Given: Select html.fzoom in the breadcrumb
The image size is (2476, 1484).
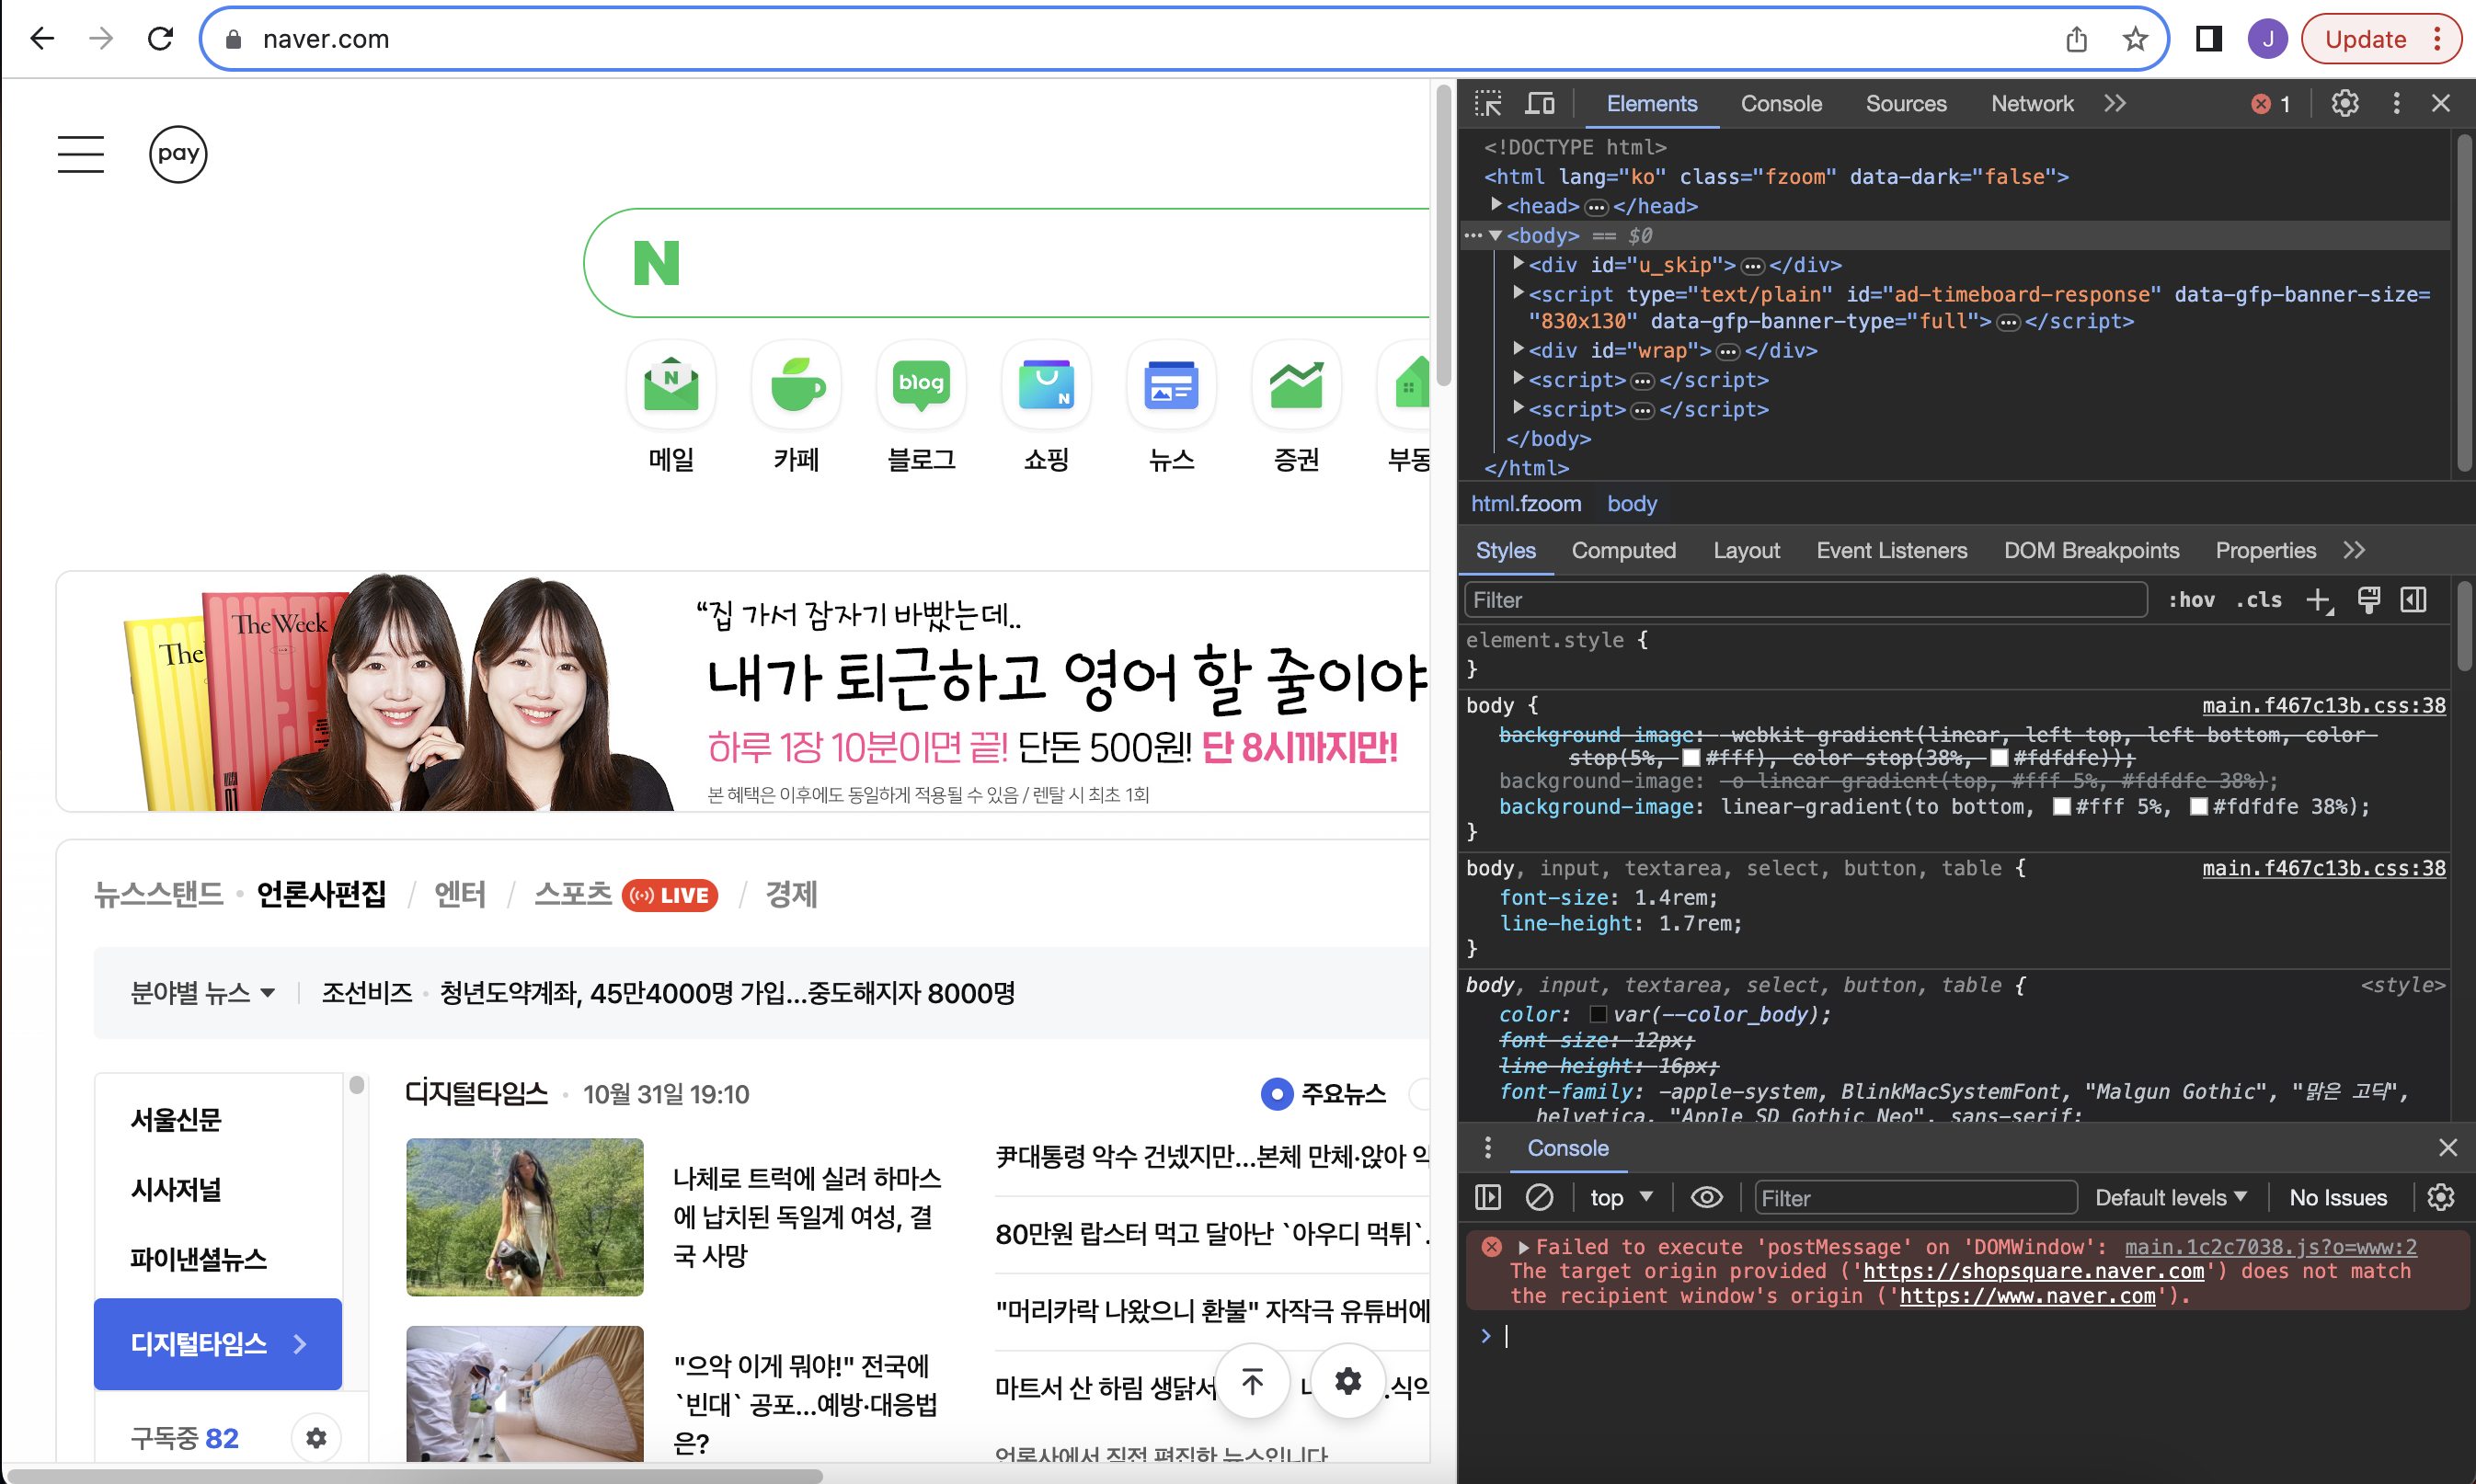Looking at the screenshot, I should pyautogui.click(x=1526, y=504).
